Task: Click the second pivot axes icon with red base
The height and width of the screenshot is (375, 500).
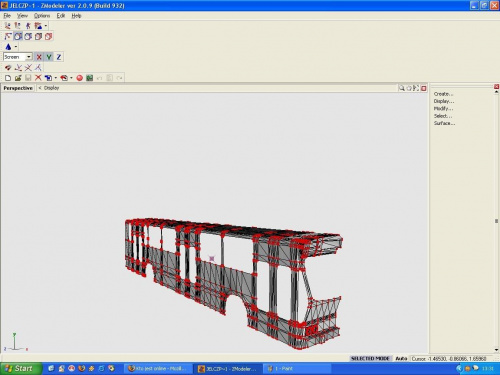Action: (18, 68)
